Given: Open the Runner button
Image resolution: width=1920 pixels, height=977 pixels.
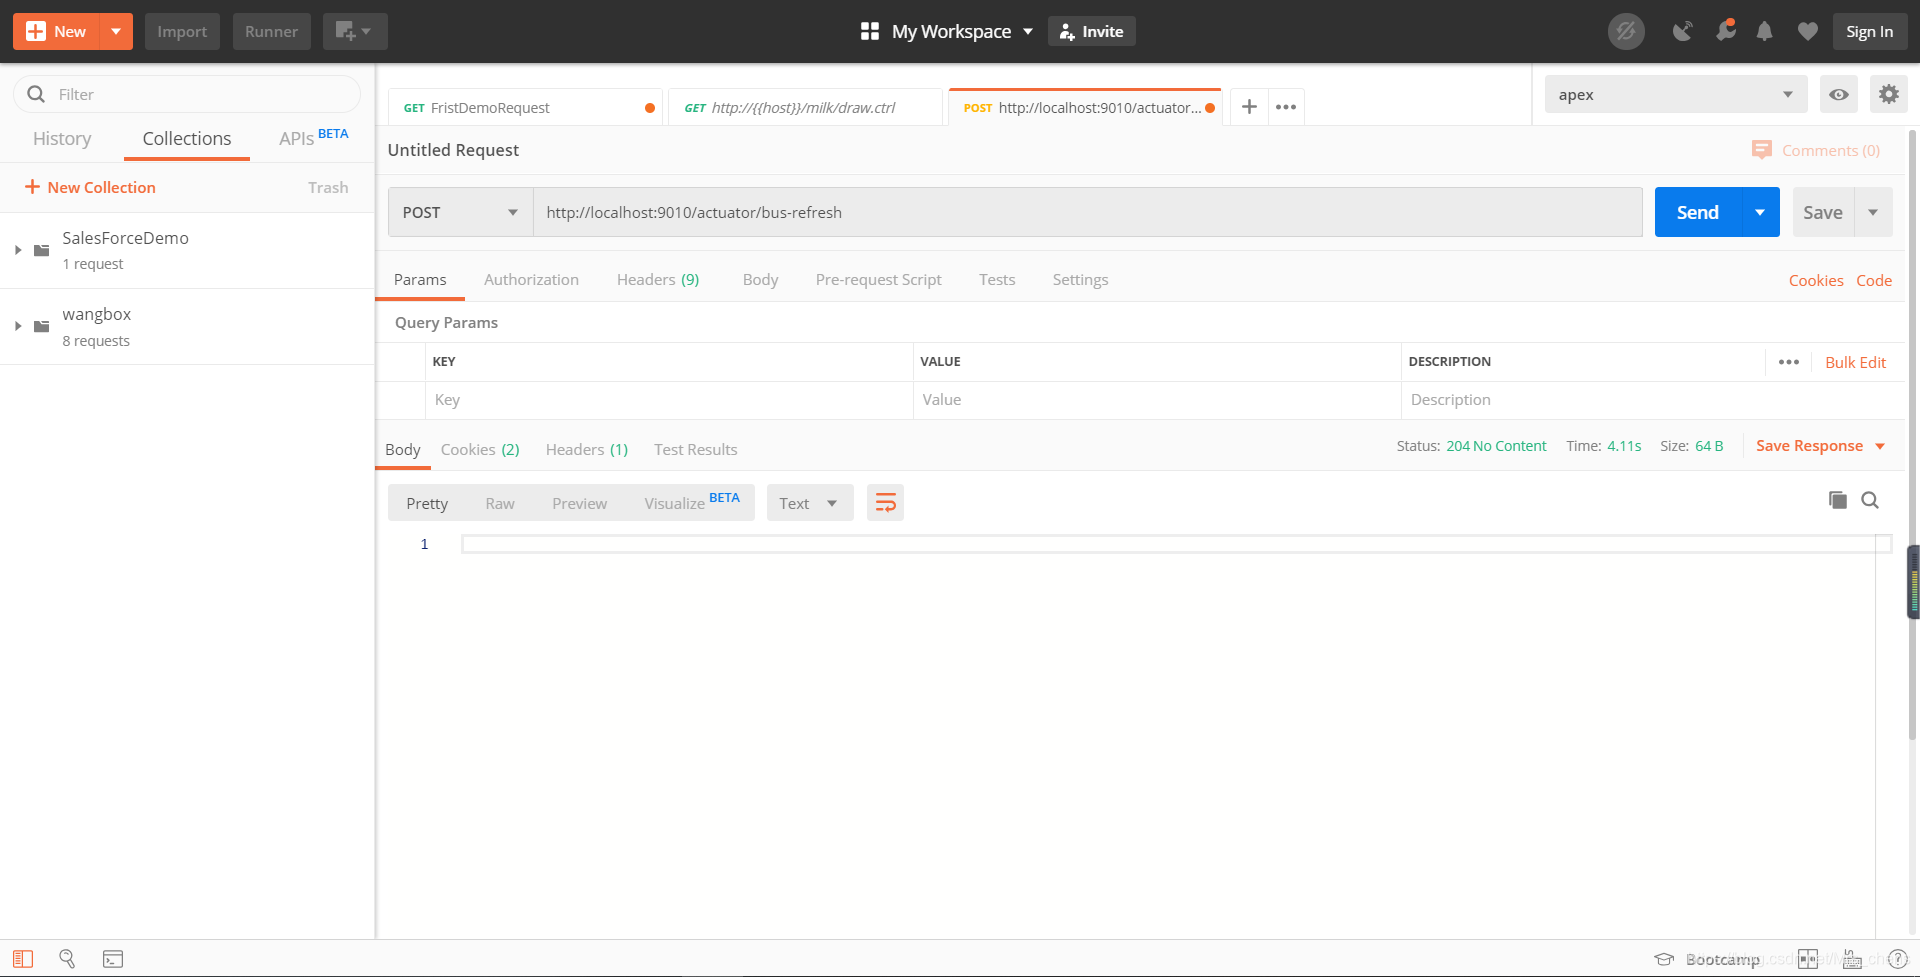Looking at the screenshot, I should (271, 31).
